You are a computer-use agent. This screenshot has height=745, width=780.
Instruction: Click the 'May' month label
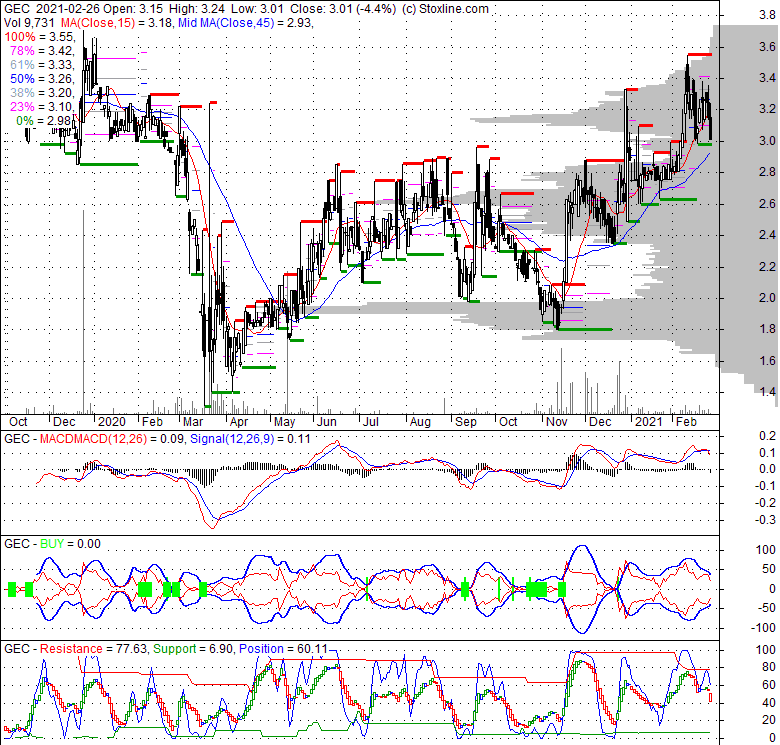[285, 422]
